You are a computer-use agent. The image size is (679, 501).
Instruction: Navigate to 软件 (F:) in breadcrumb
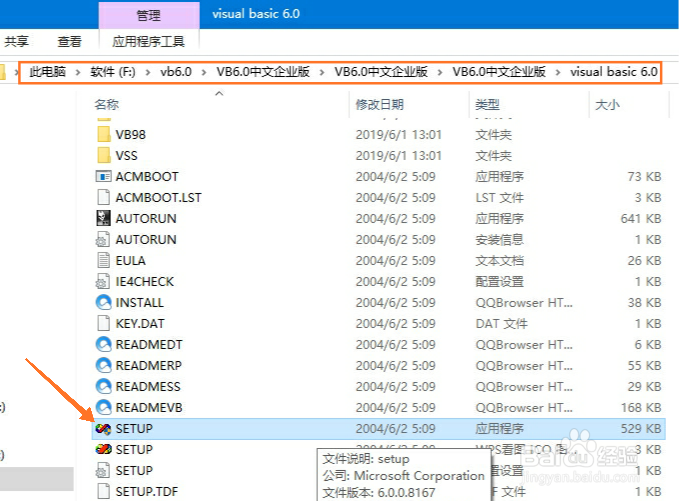pos(113,72)
